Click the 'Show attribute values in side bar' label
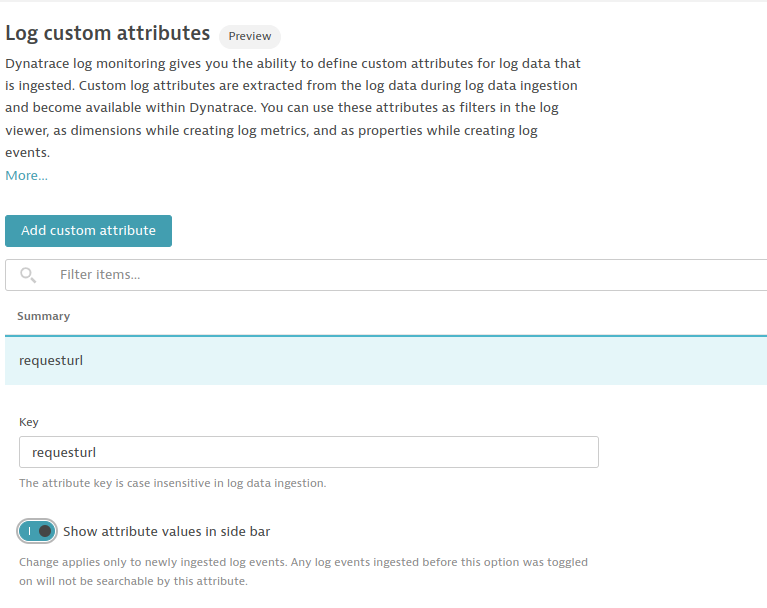 pos(166,532)
